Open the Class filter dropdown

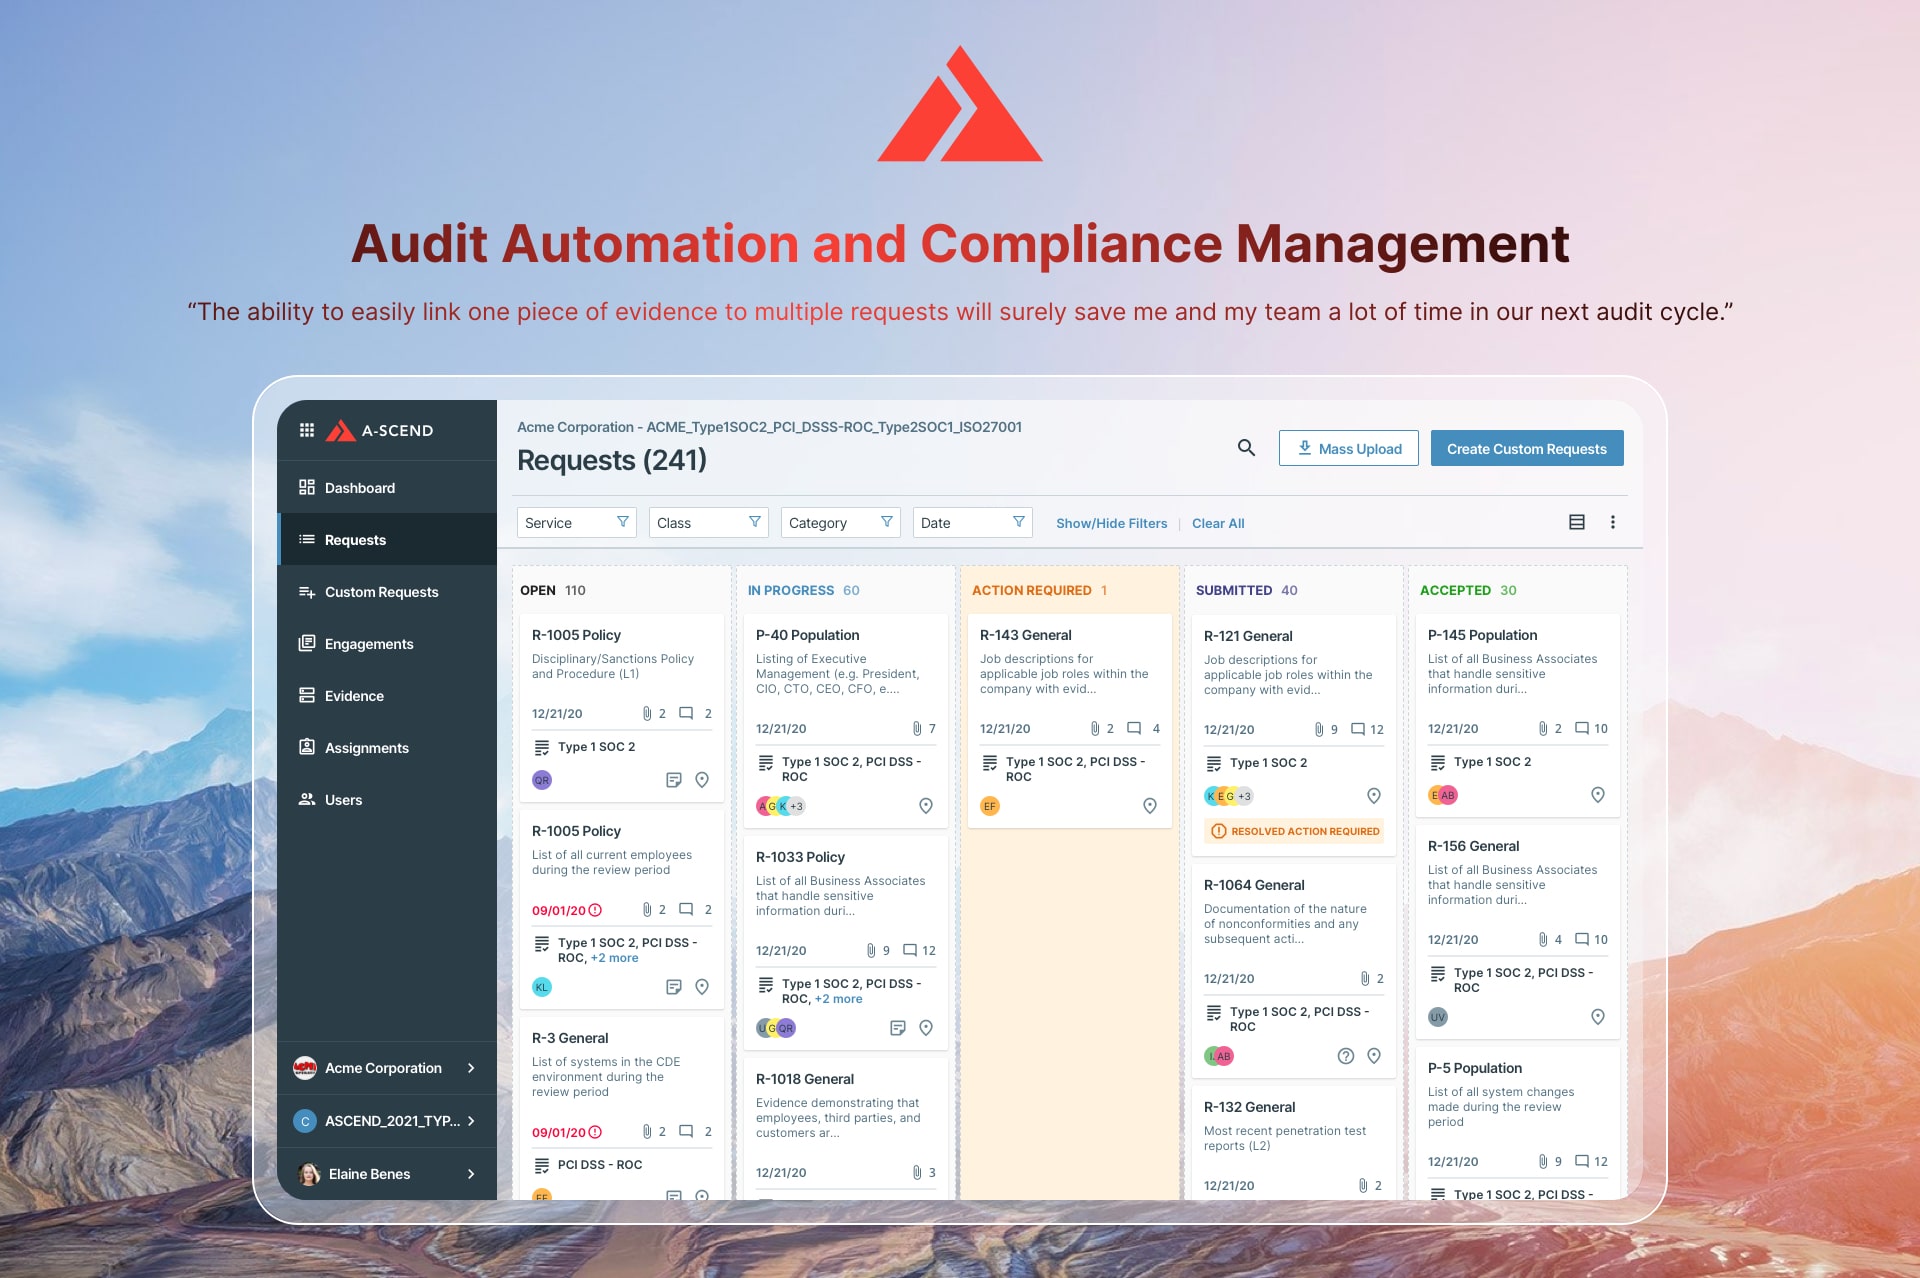(x=708, y=523)
